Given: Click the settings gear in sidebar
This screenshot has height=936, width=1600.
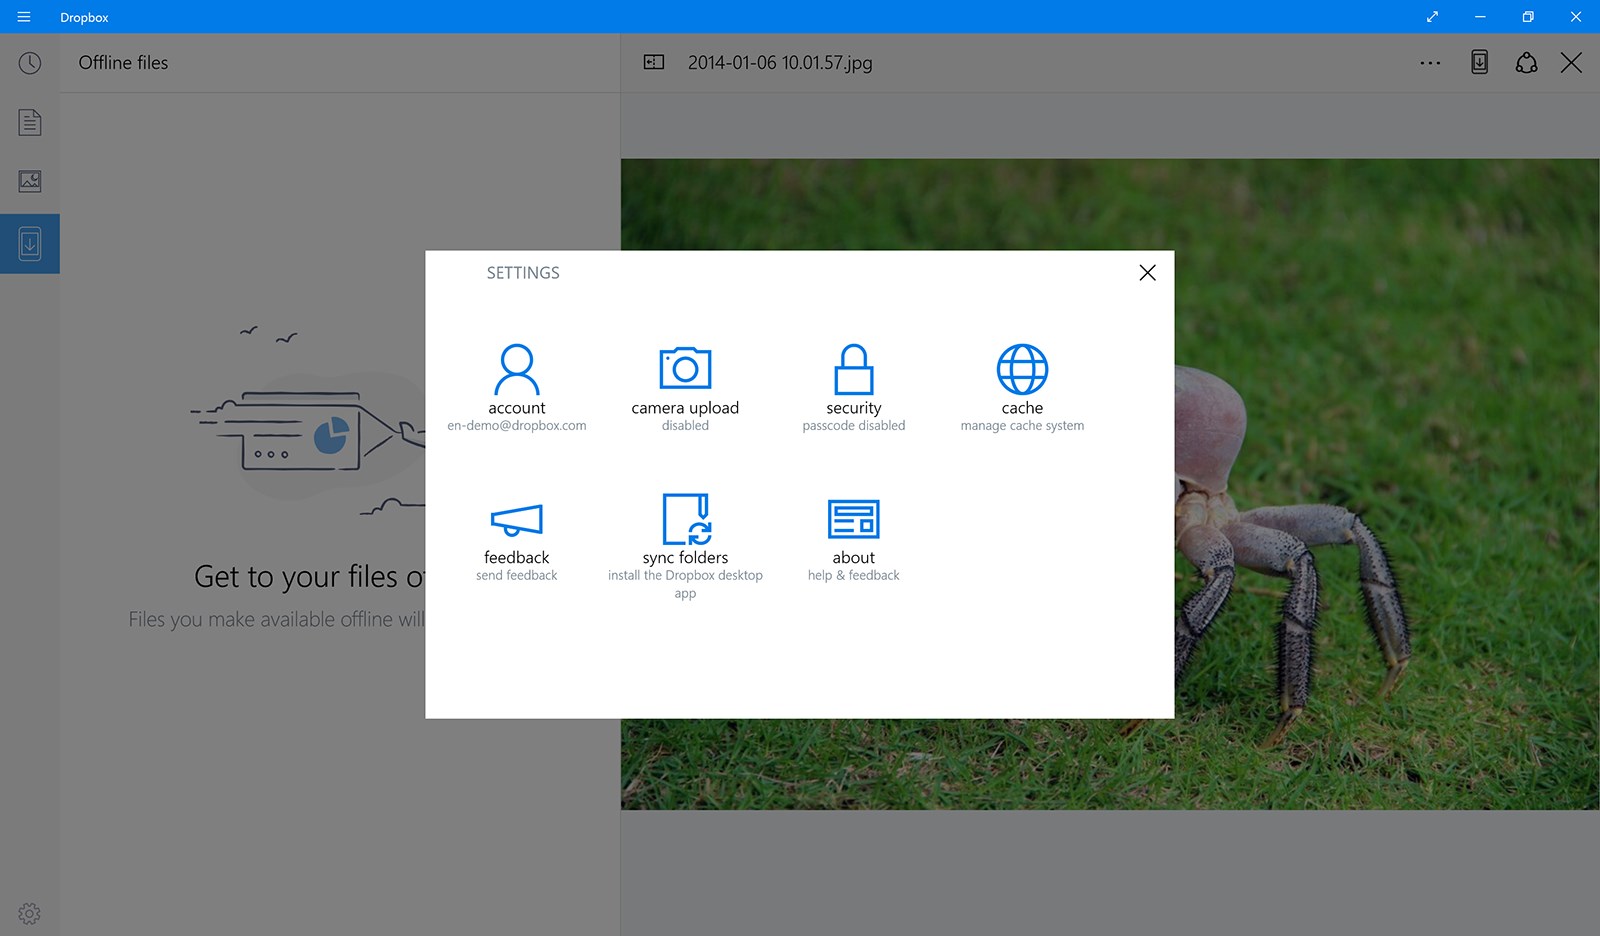Looking at the screenshot, I should pos(29,913).
